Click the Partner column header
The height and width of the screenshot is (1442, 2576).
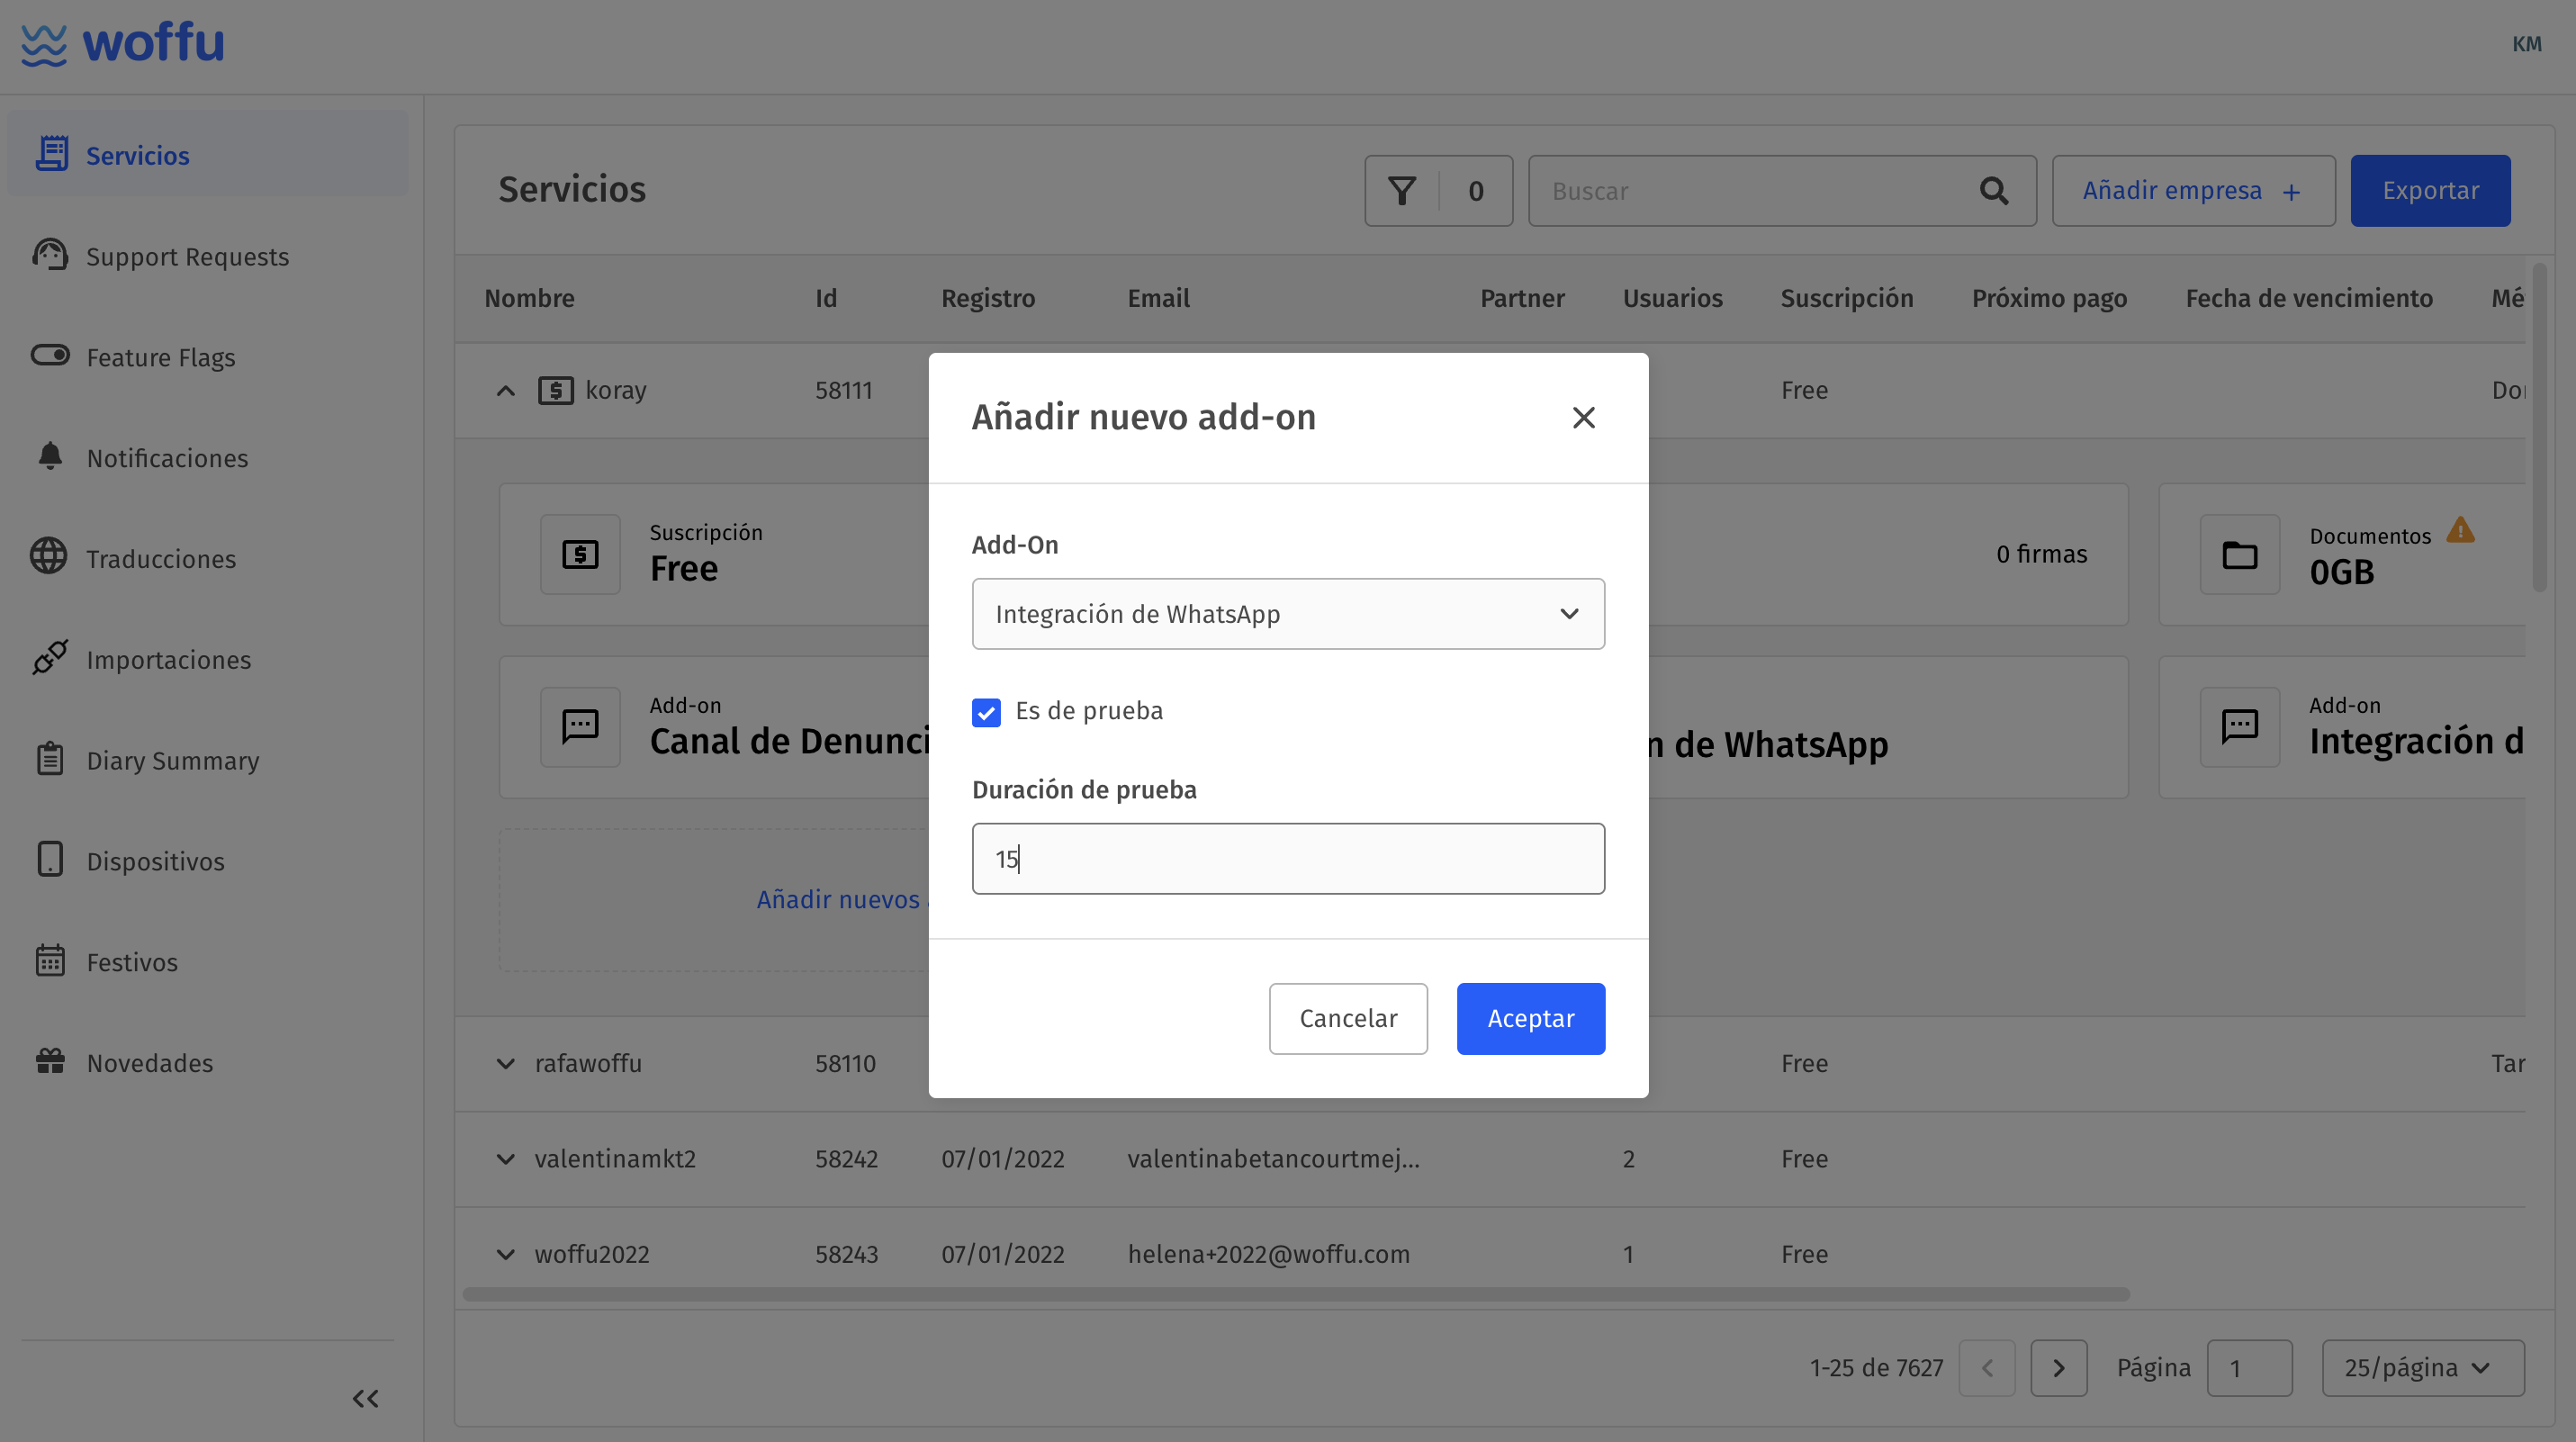[x=1522, y=298]
